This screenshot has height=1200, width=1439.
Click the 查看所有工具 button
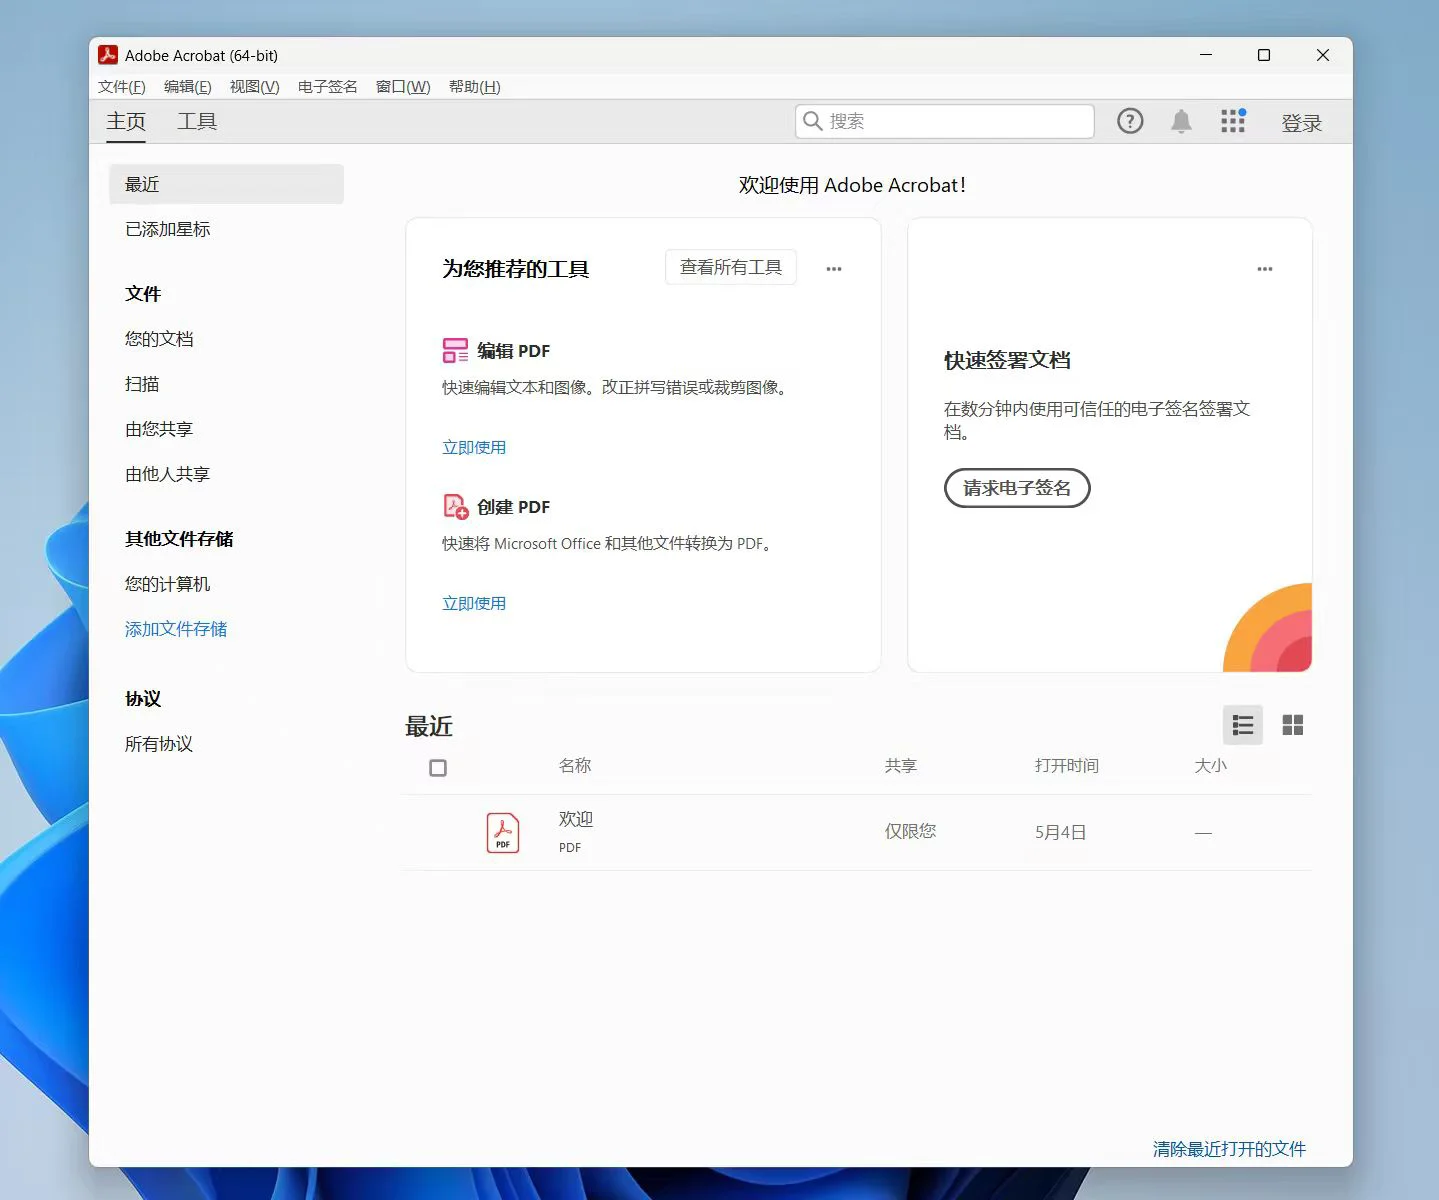731,267
